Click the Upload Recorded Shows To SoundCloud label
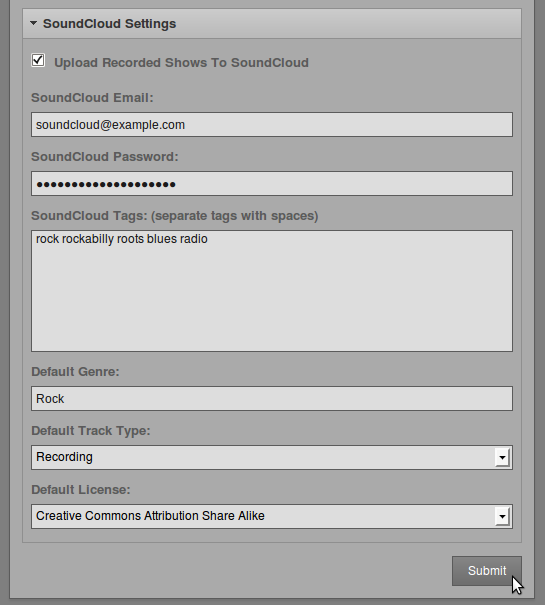This screenshot has height=605, width=545. [x=181, y=63]
